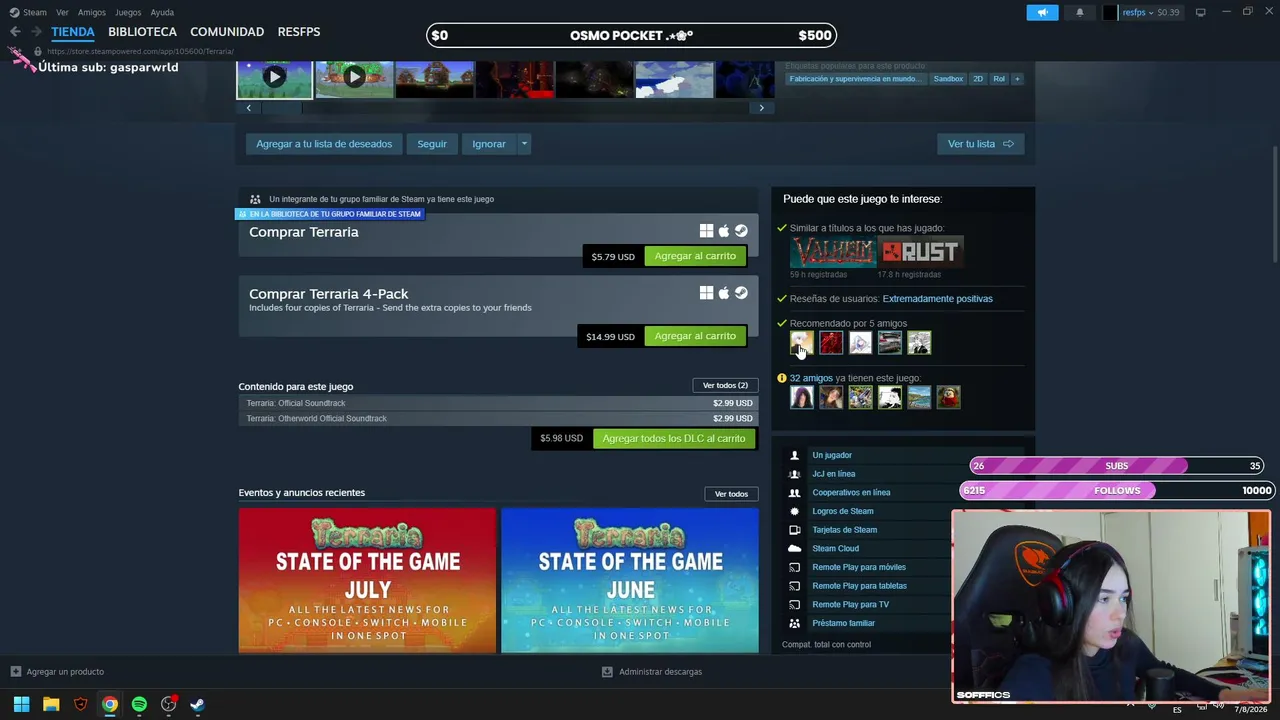Show previous screenshots with the left arrow

(x=248, y=108)
